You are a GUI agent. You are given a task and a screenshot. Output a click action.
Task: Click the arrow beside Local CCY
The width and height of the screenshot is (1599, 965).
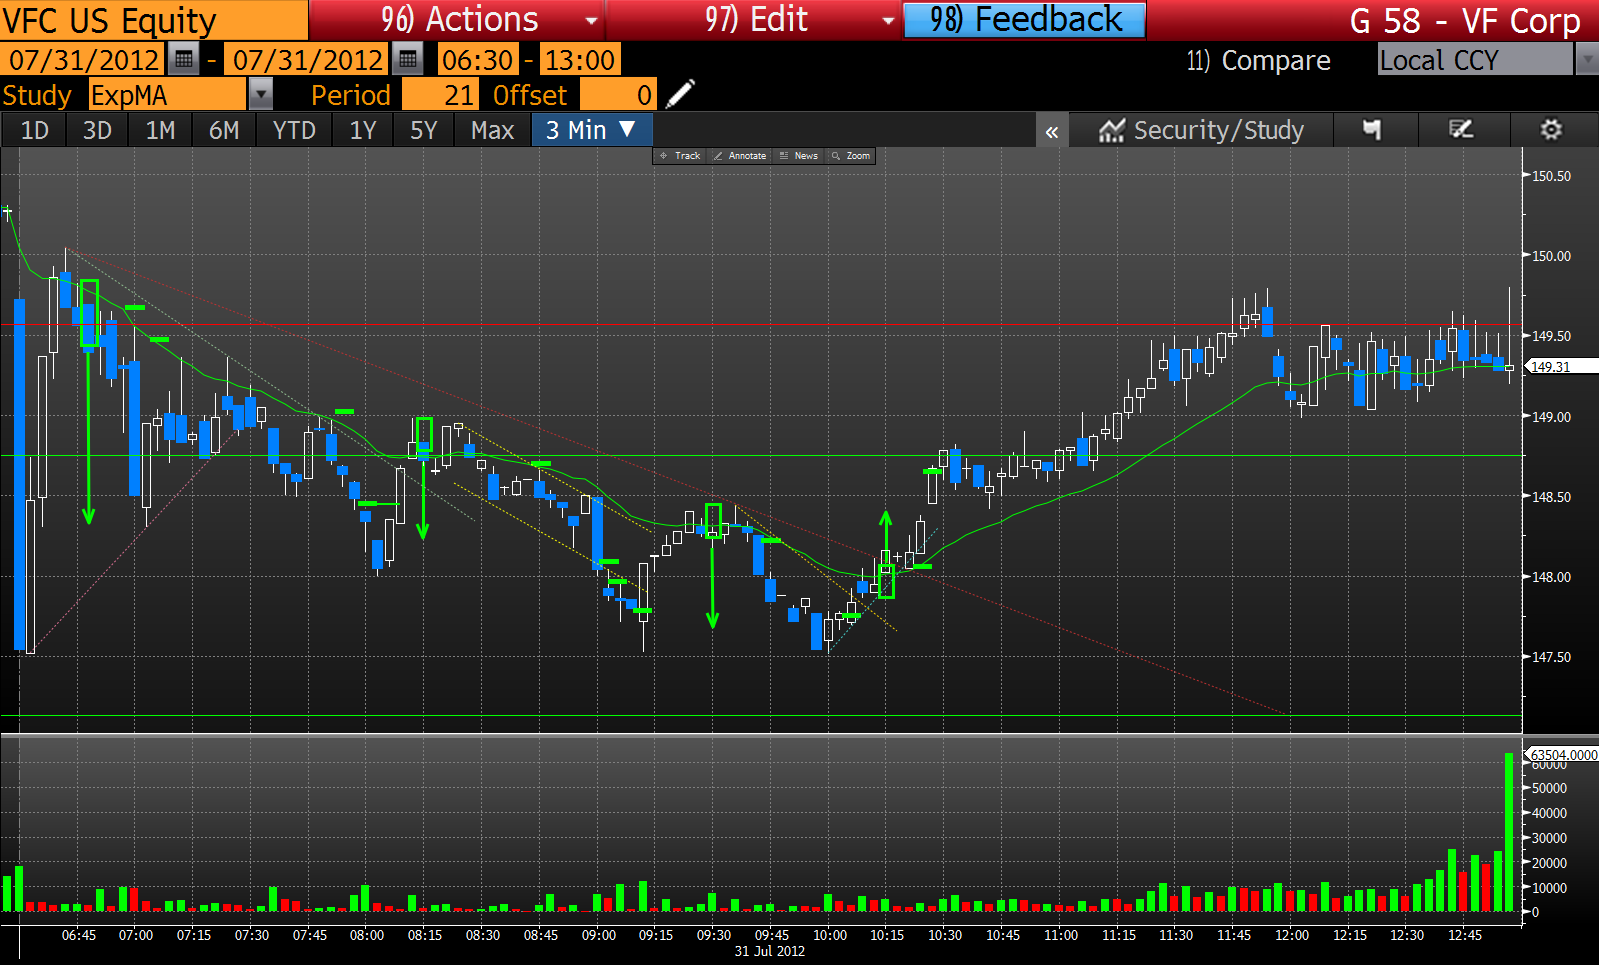[1586, 60]
